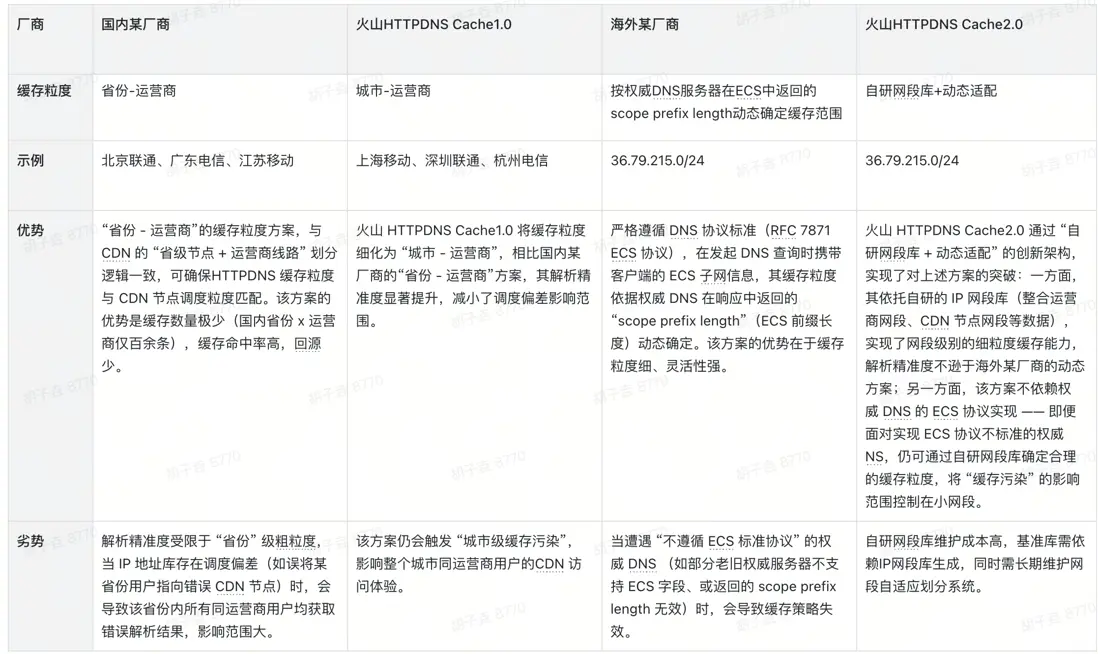Select the row label "劣势"

pyautogui.click(x=30, y=541)
